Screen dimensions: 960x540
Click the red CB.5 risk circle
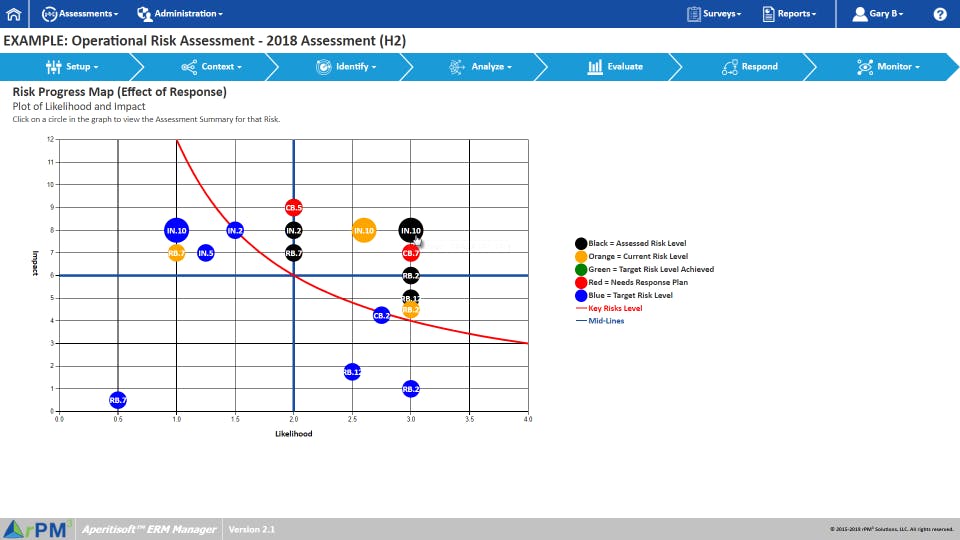click(293, 208)
